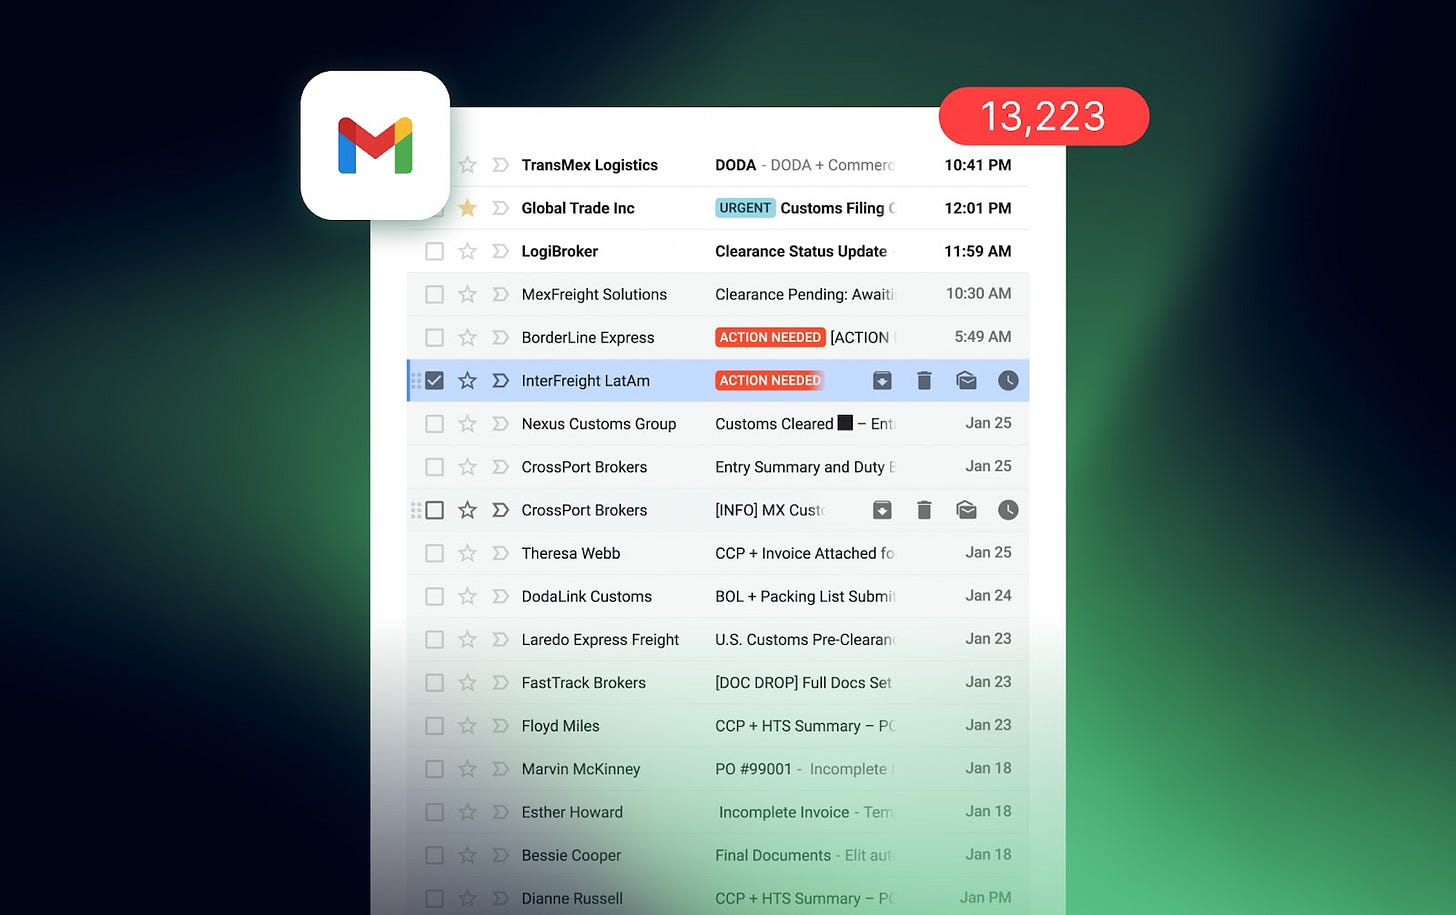The image size is (1456, 915).
Task: Star the Laredo Express Freight email
Action: (467, 639)
